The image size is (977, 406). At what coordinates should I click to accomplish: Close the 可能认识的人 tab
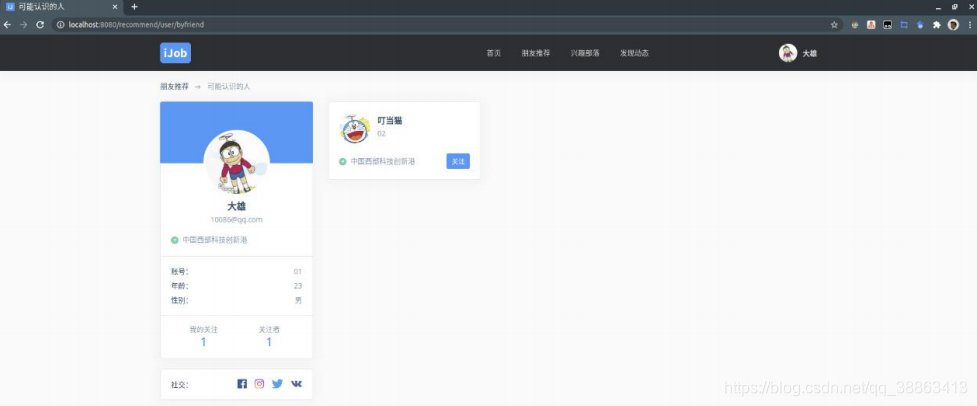coord(115,7)
